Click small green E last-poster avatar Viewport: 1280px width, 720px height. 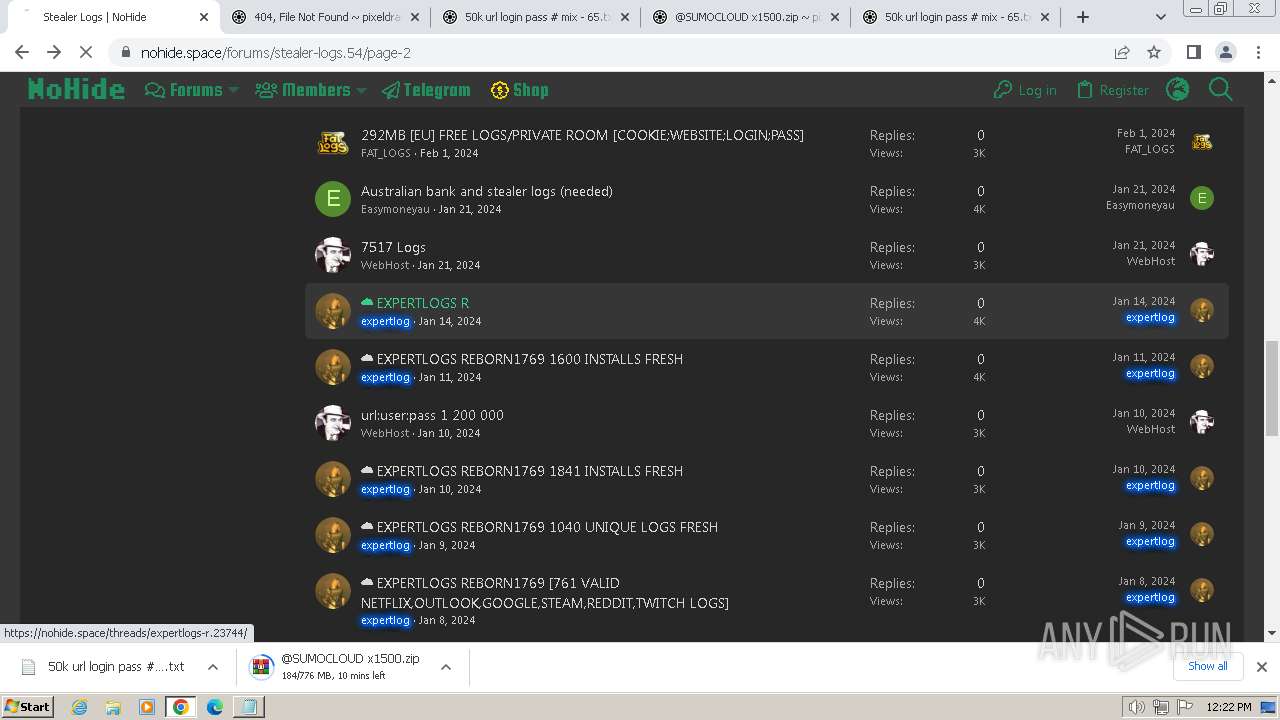pyautogui.click(x=1202, y=198)
